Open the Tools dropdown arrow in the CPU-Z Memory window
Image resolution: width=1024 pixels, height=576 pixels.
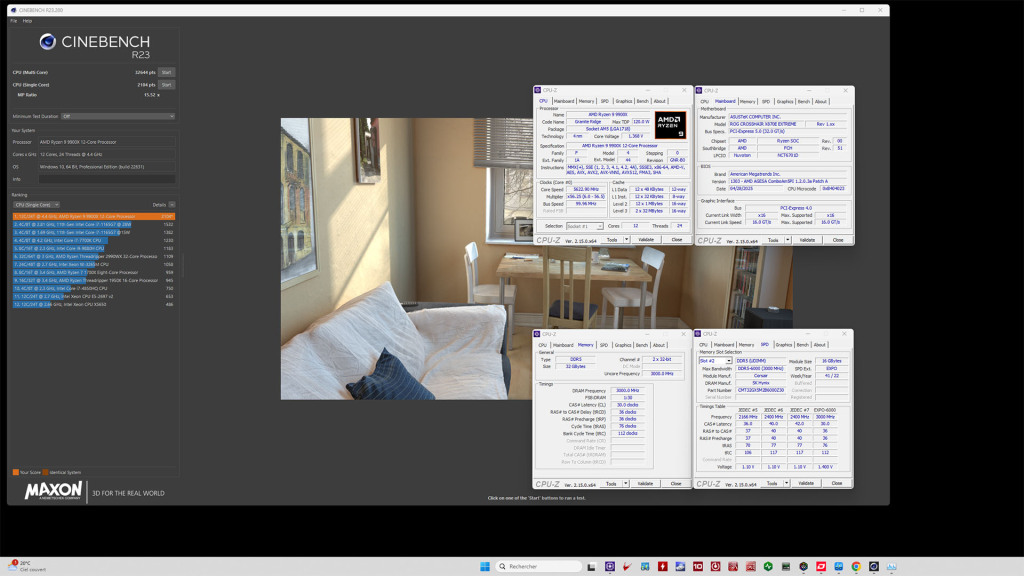coord(626,483)
